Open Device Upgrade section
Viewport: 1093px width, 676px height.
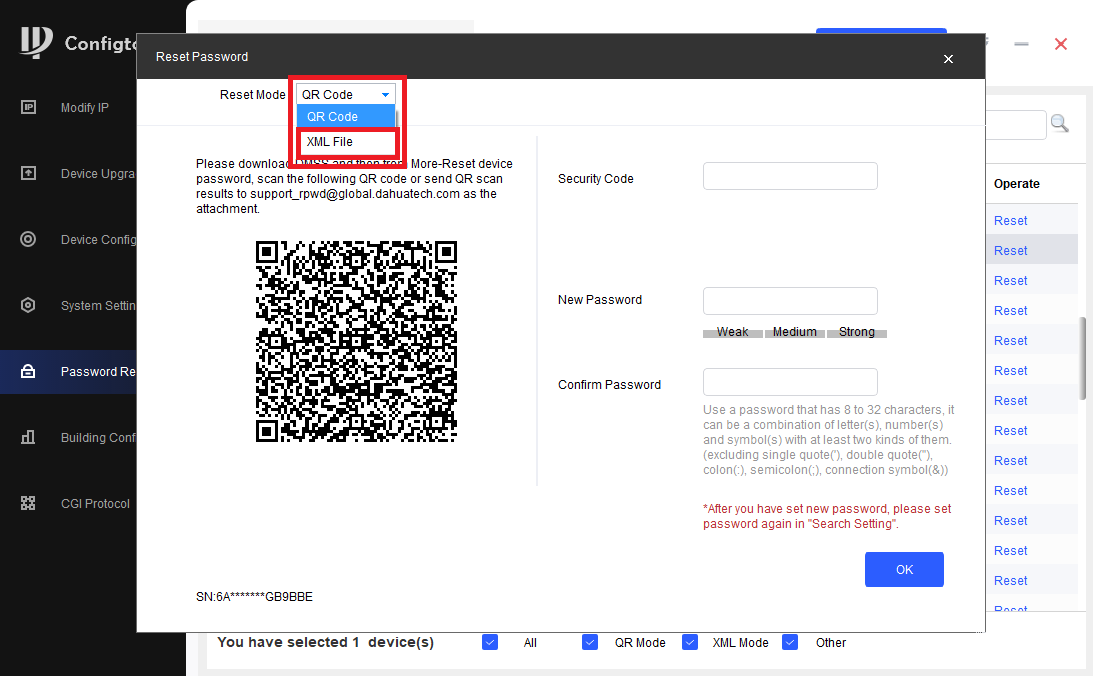pos(98,174)
